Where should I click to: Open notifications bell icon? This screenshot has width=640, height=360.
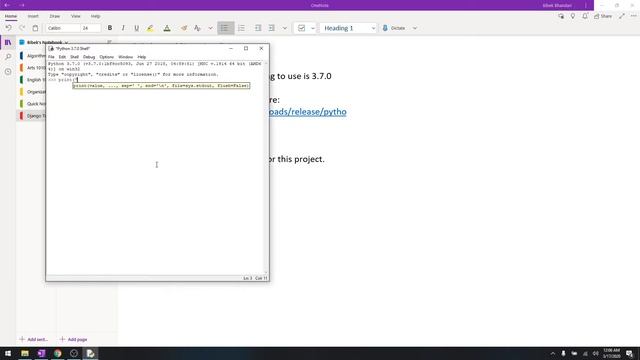(x=585, y=16)
